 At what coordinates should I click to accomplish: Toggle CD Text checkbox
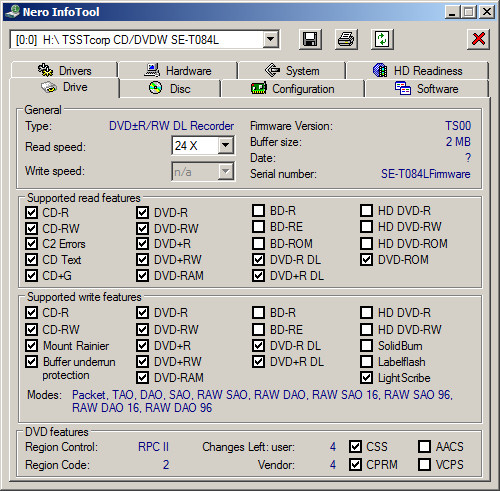point(32,259)
